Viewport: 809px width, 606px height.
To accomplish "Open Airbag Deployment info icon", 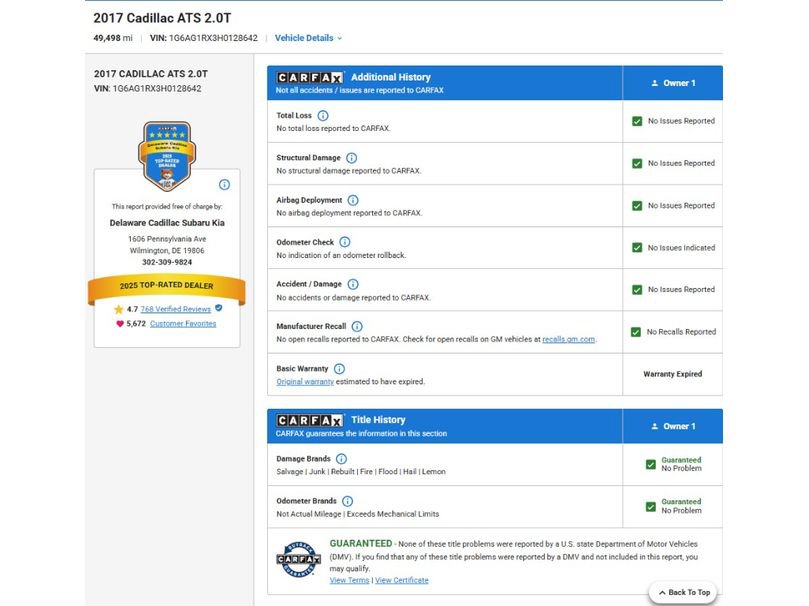I will coord(353,200).
